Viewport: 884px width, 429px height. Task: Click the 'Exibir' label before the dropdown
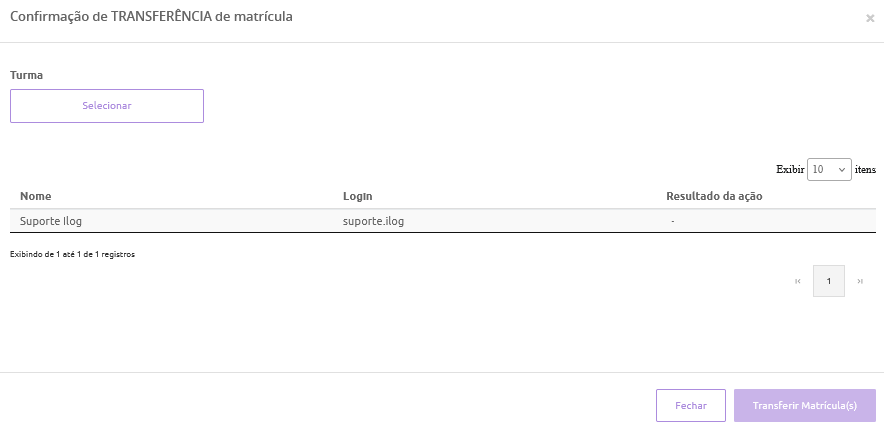tap(790, 170)
